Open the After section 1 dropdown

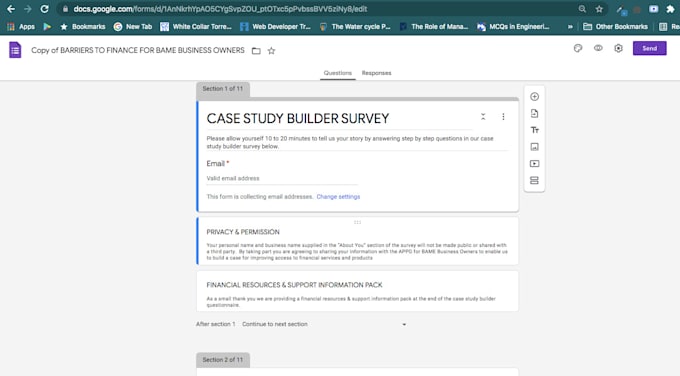(x=324, y=324)
